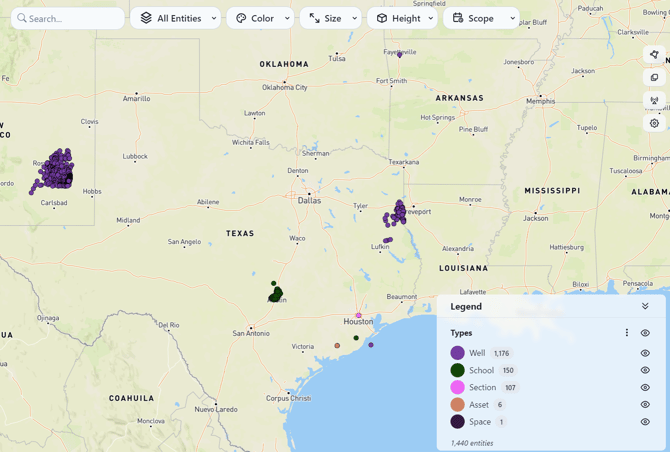Click the purple Well color swatch
The height and width of the screenshot is (452, 670).
click(457, 353)
